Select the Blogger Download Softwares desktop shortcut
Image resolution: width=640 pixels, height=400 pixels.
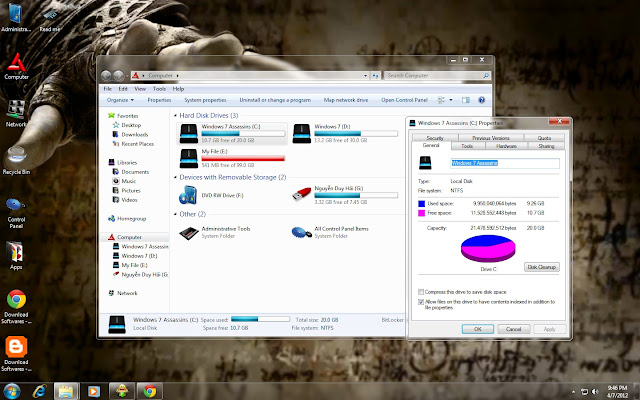(x=16, y=354)
